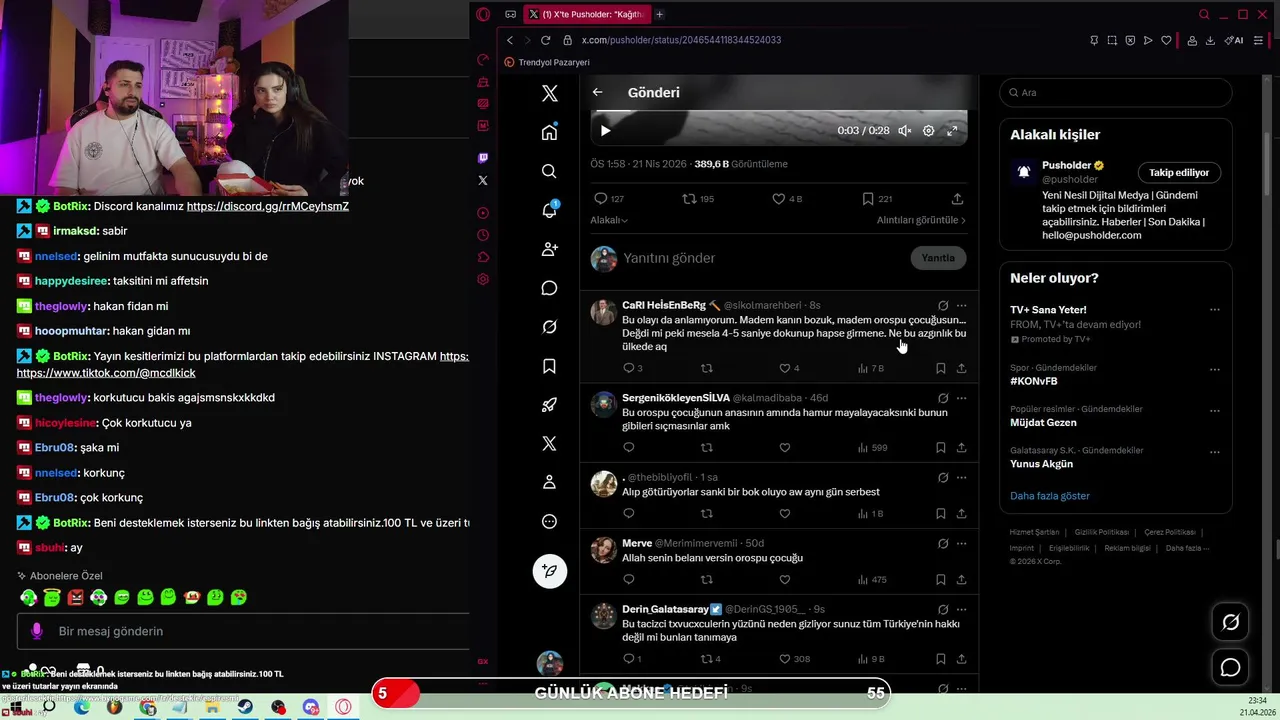Click the Yanıtla button
The width and height of the screenshot is (1280, 720).
click(938, 258)
